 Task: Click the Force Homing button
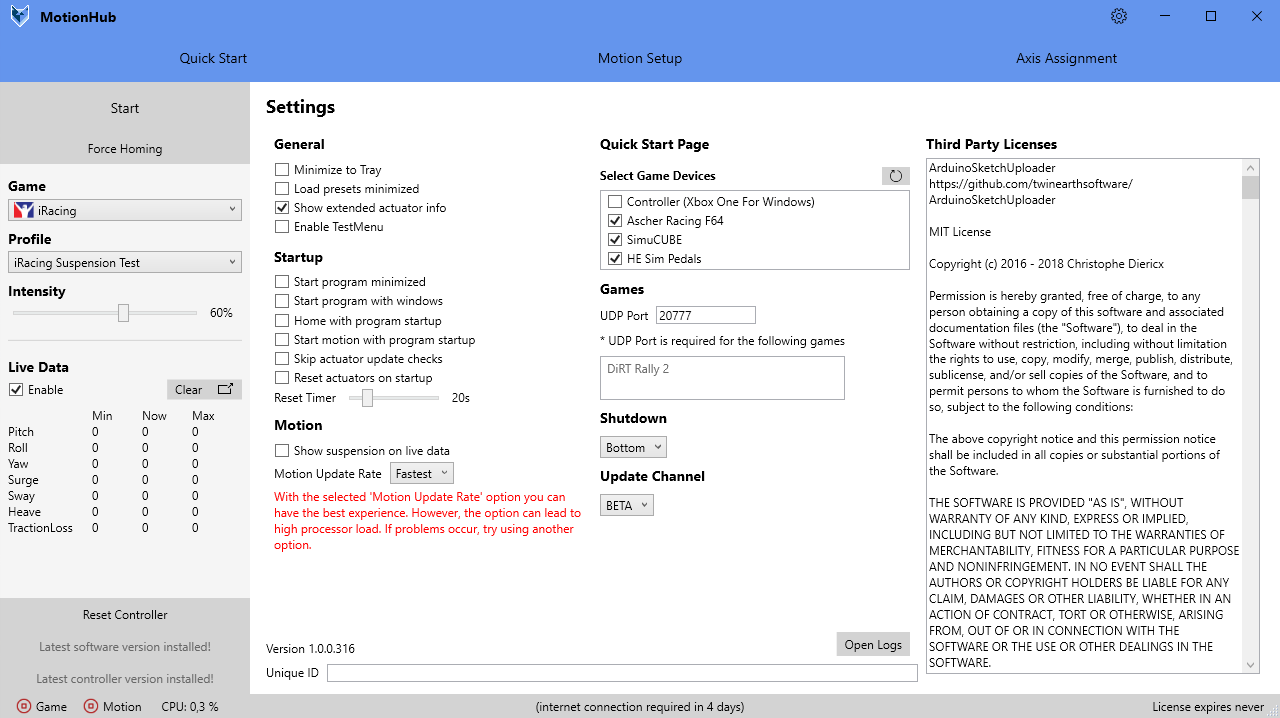point(125,149)
